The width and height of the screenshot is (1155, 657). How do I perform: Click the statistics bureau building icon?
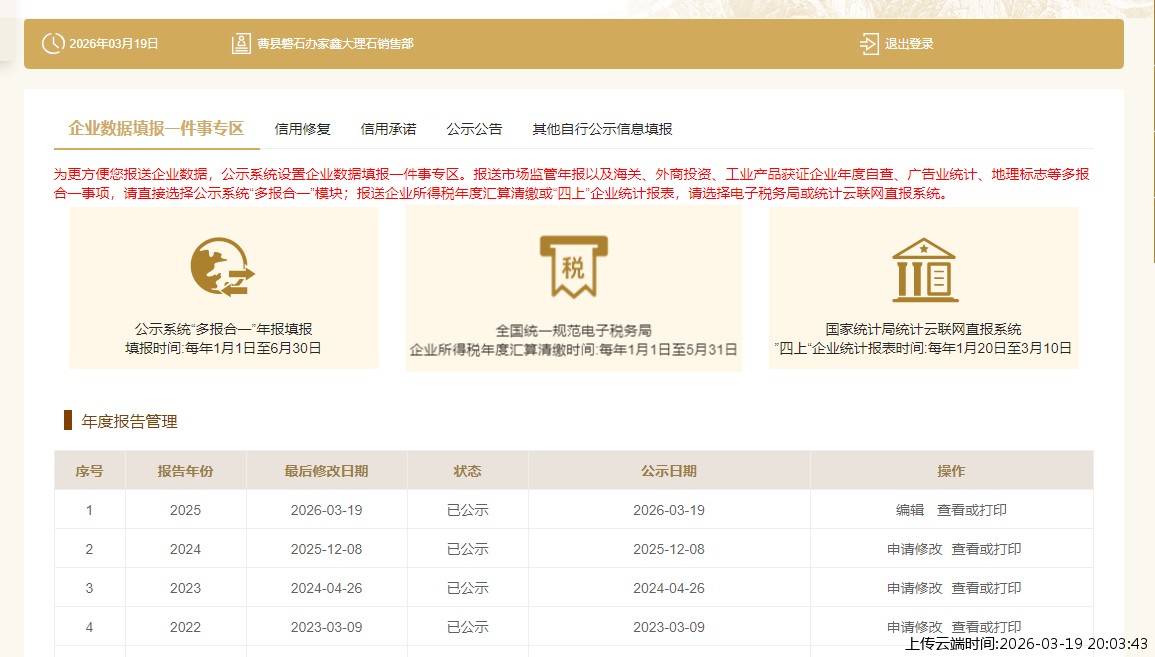click(924, 269)
